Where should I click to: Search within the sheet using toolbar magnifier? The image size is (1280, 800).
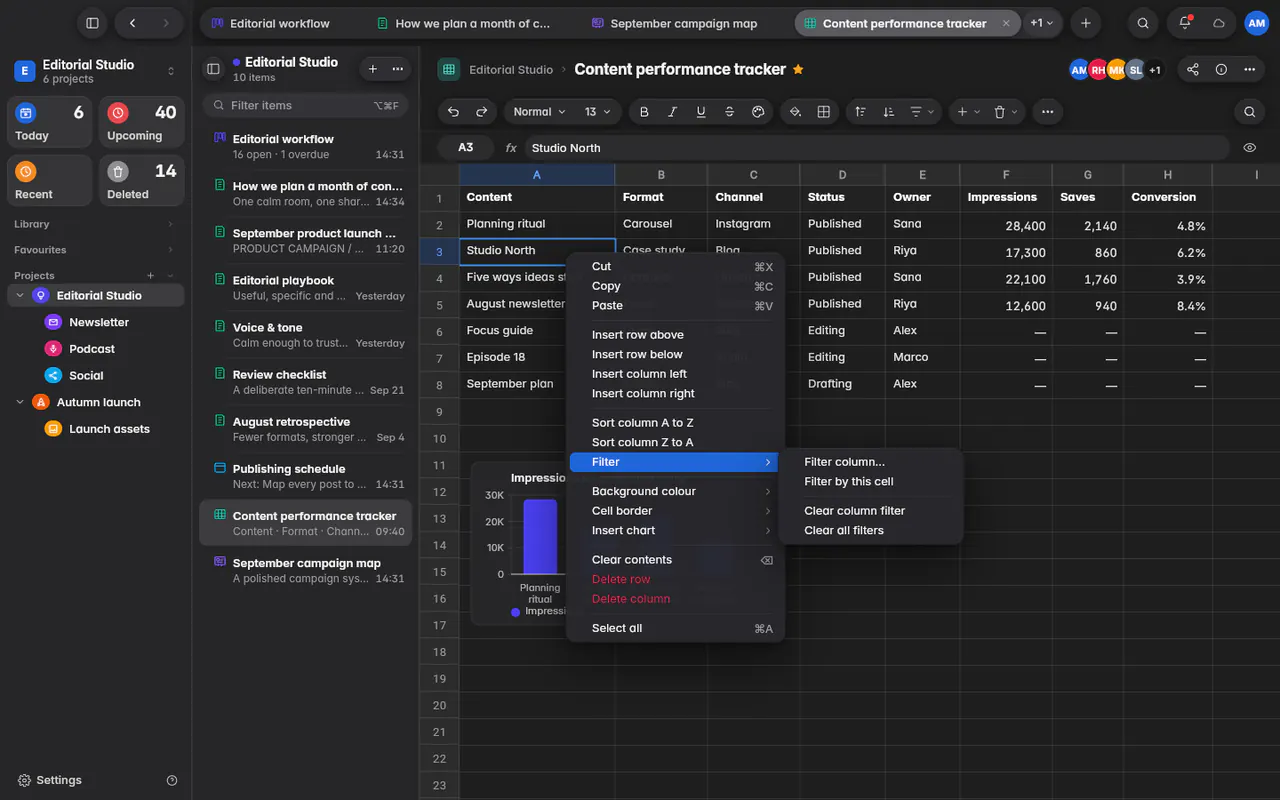(x=1249, y=112)
